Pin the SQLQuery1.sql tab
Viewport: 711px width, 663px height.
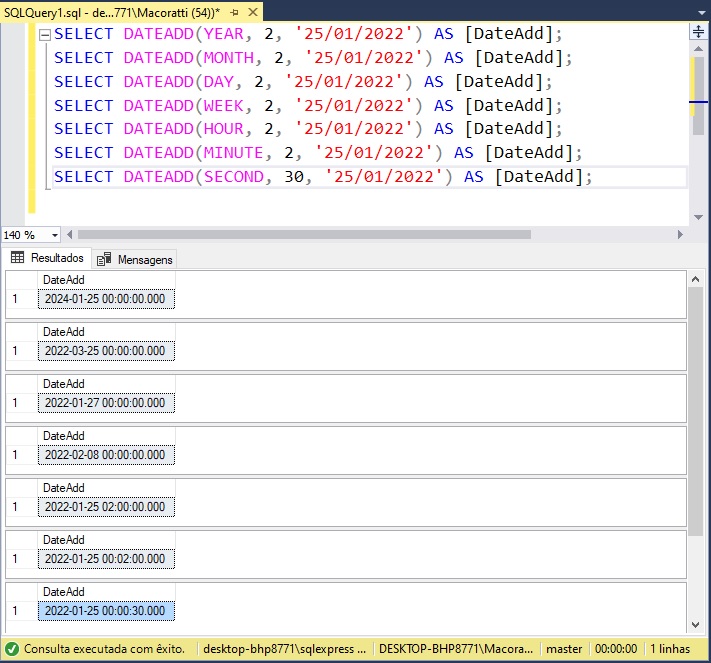pos(234,13)
